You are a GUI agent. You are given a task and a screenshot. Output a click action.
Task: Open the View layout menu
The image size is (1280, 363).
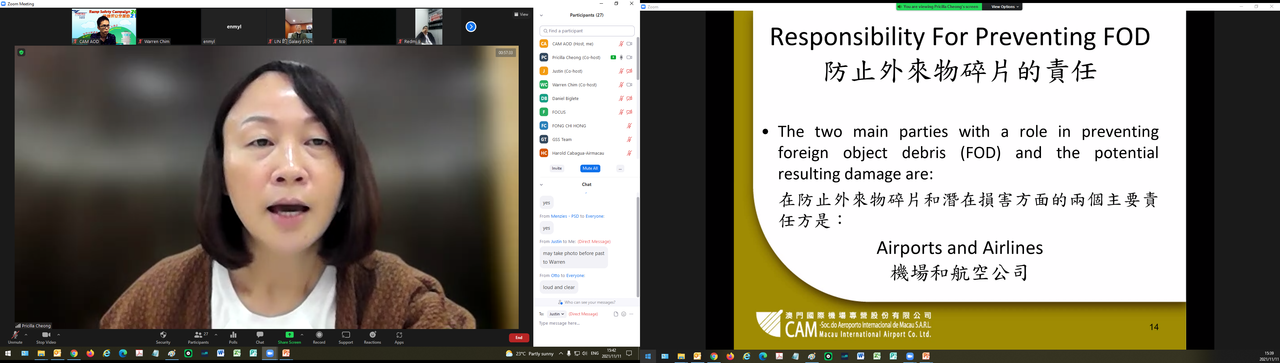(521, 14)
